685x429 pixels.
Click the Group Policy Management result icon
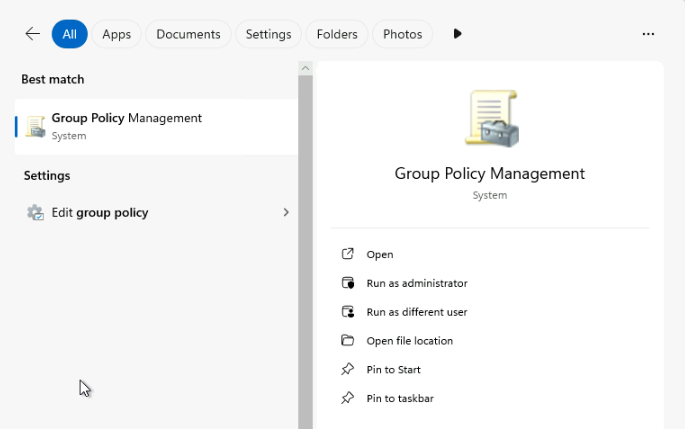pos(35,127)
